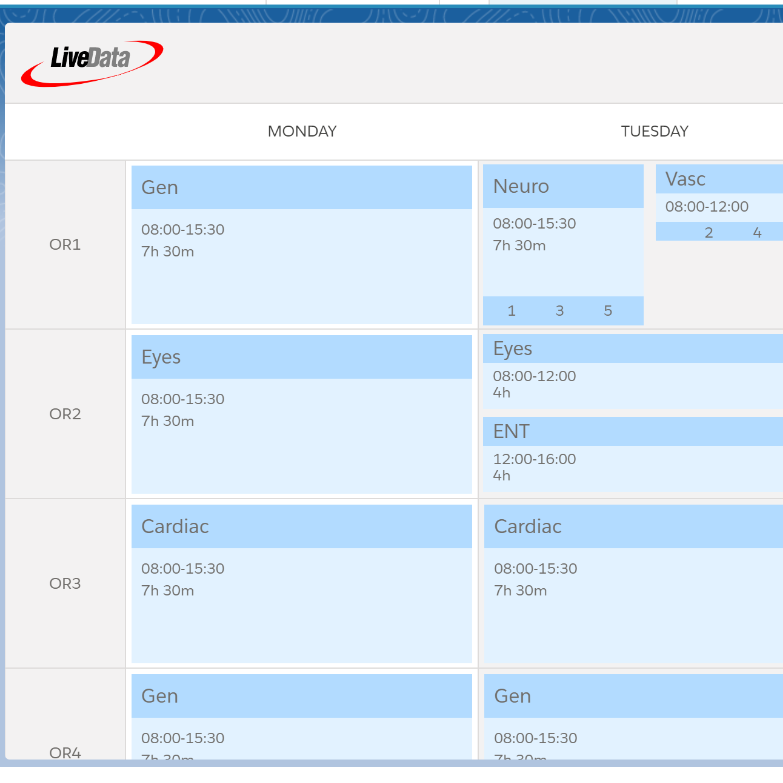
Task: Open the Monday OR2 Eyes block
Action: [x=302, y=414]
